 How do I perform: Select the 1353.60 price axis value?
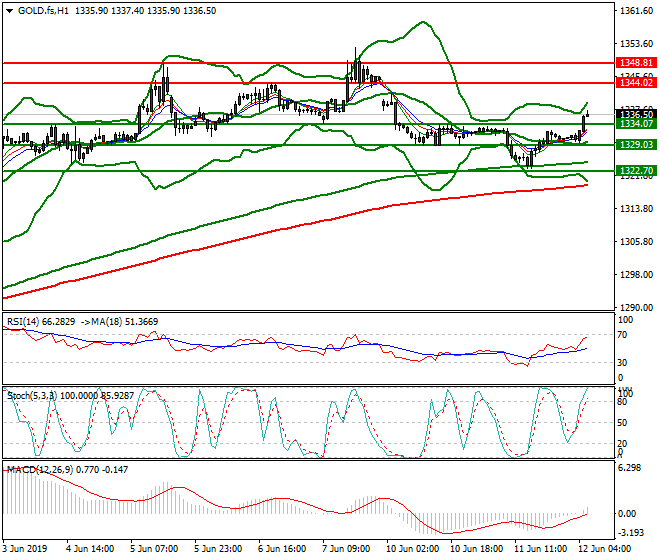point(636,44)
